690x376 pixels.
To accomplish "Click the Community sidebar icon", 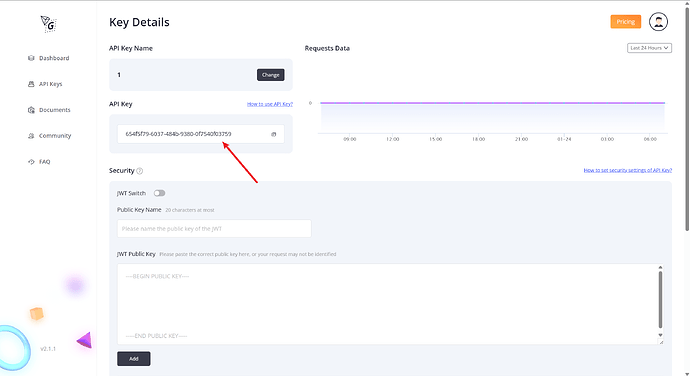I will click(x=31, y=136).
